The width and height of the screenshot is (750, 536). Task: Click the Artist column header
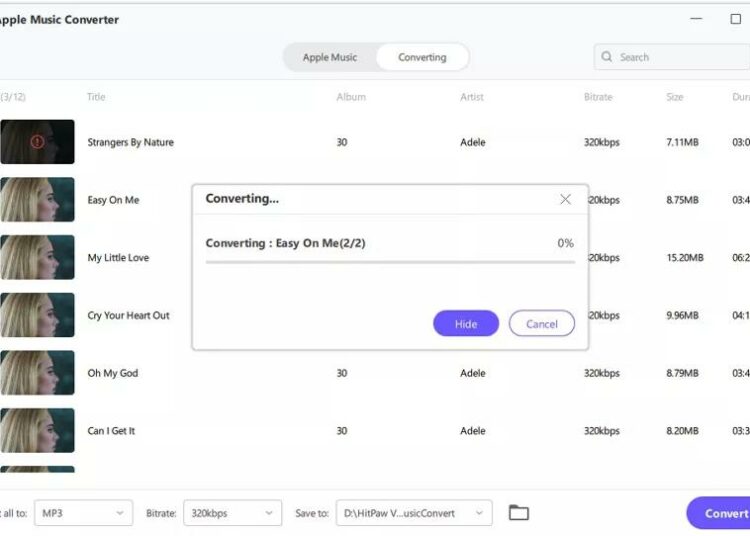(x=472, y=97)
